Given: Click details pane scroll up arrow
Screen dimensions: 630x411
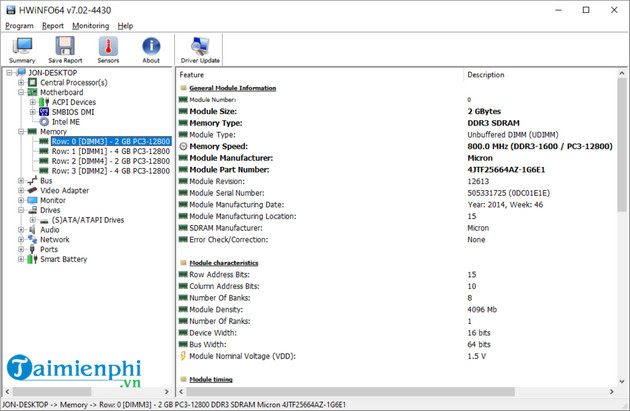Looking at the screenshot, I should (622, 74).
